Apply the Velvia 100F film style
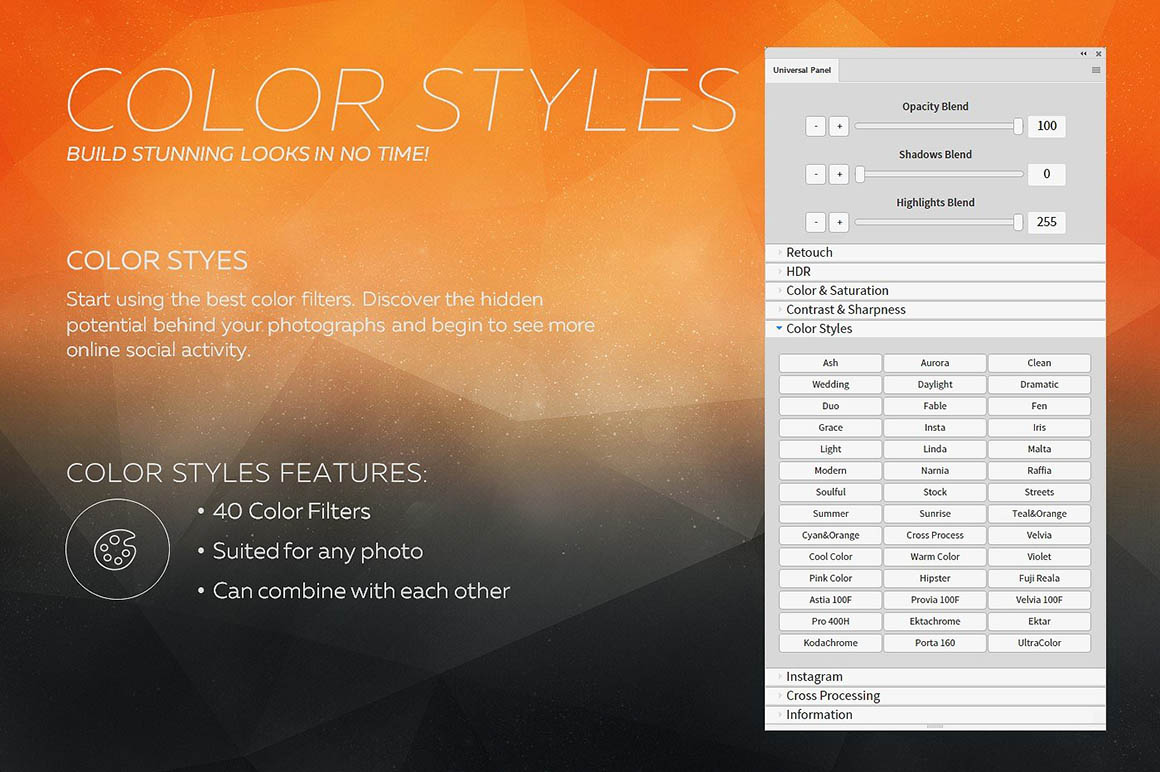1160x772 pixels. tap(1039, 600)
